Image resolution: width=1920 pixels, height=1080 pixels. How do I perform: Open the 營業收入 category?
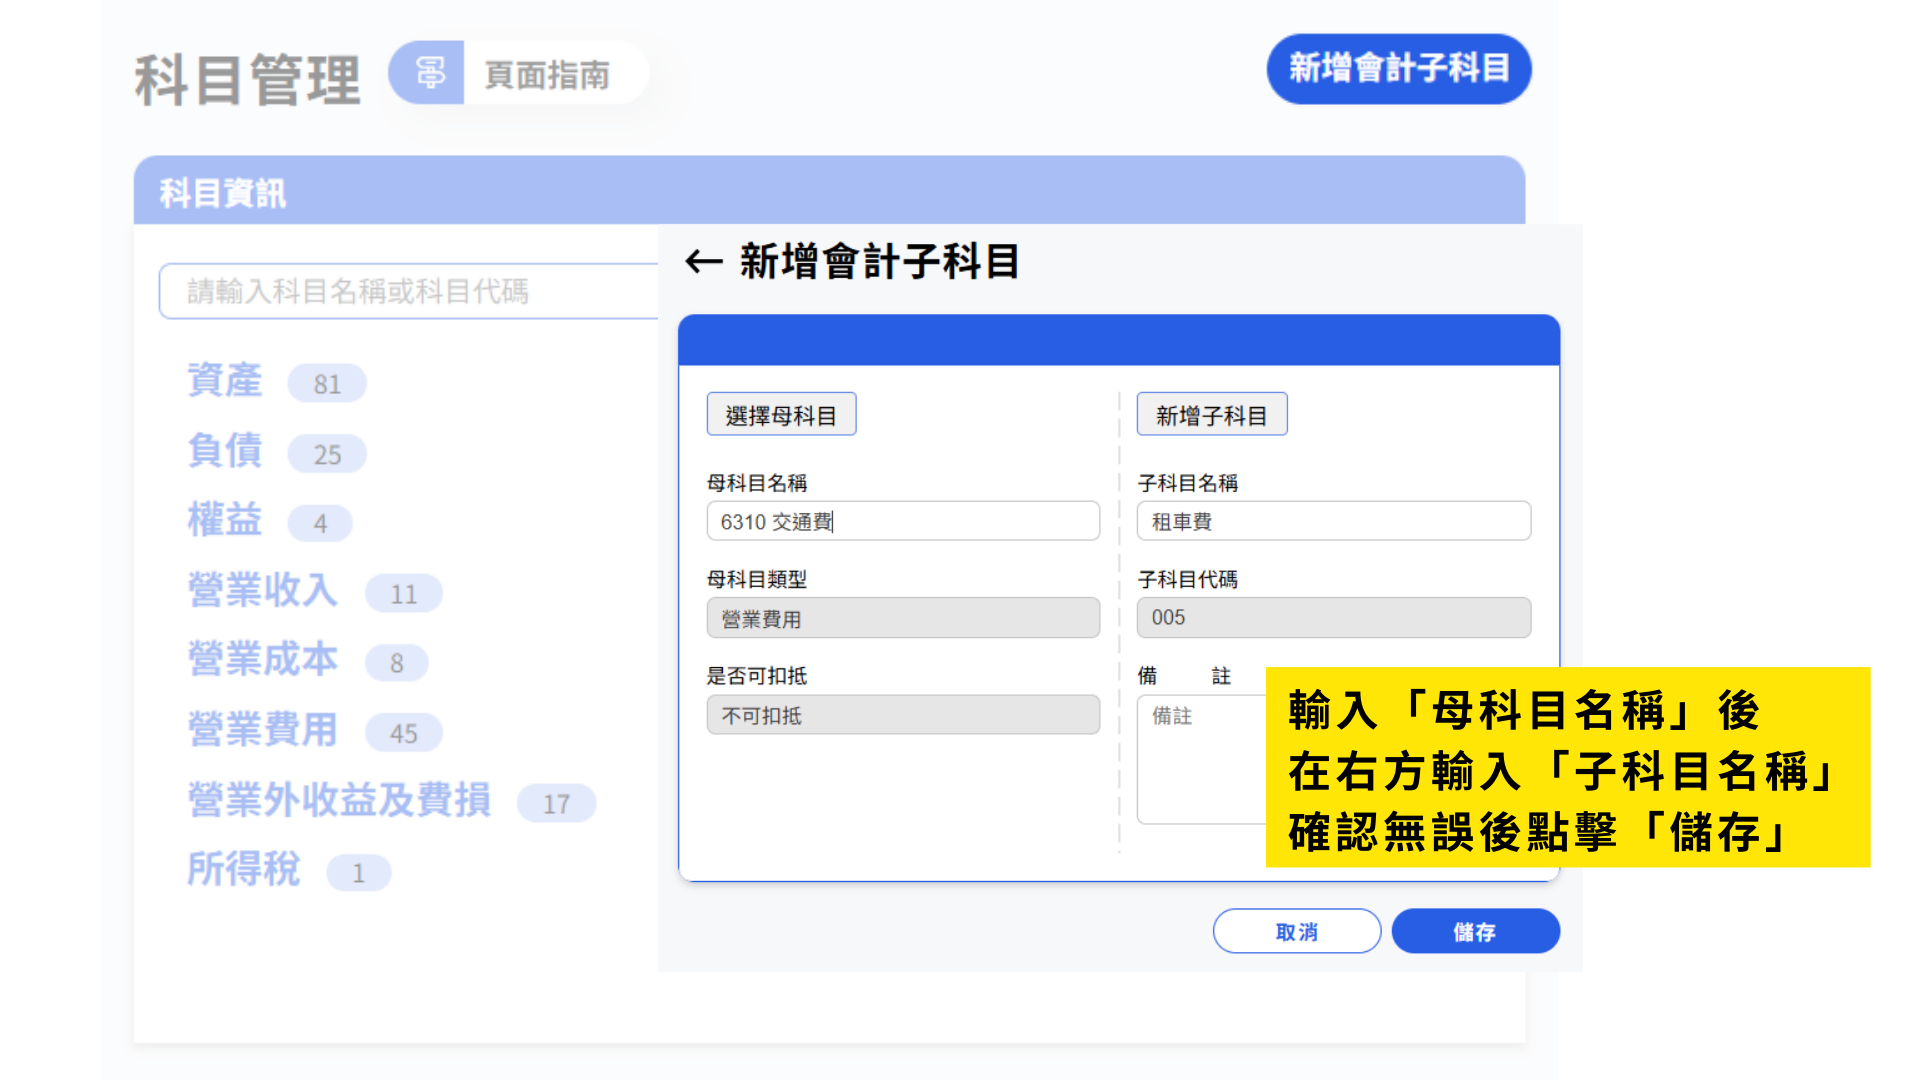pyautogui.click(x=263, y=590)
